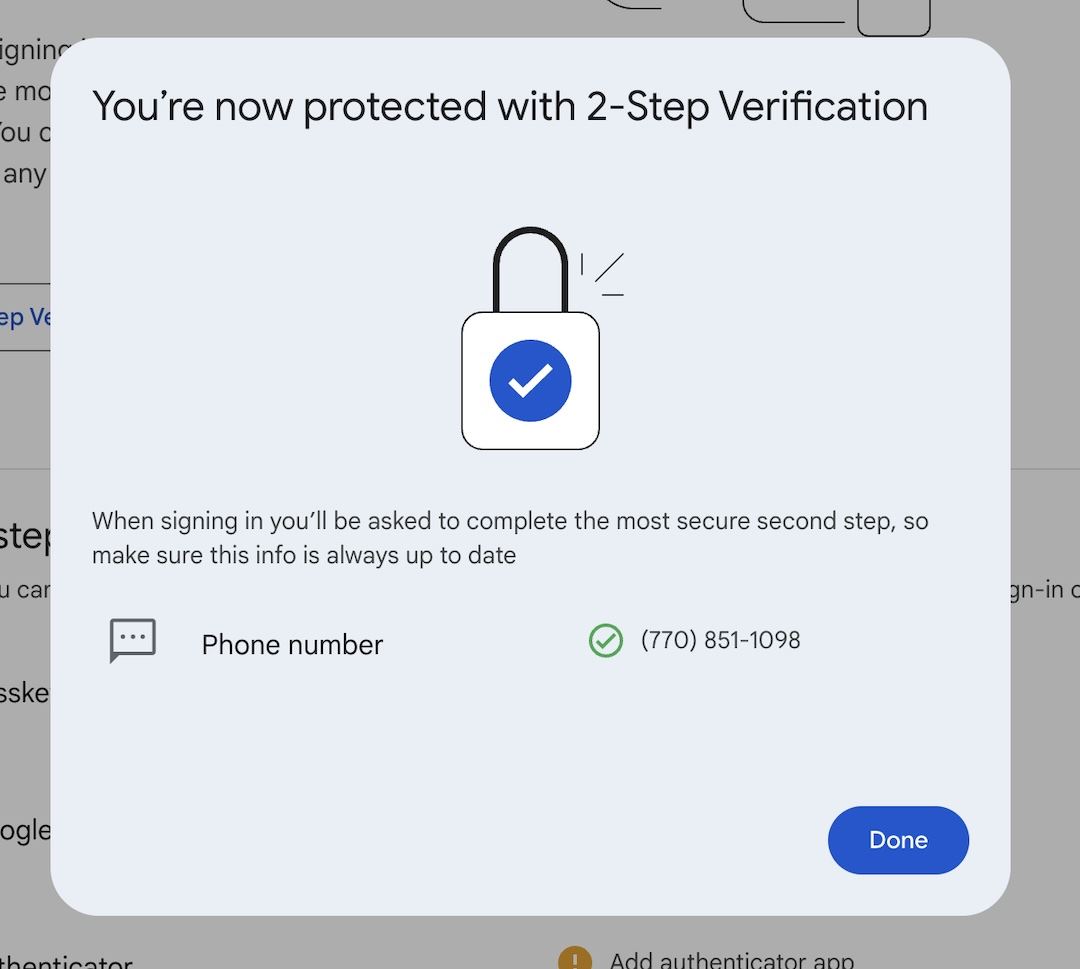Click the 2-Step Verification dialog heading
1080x969 pixels.
click(509, 106)
